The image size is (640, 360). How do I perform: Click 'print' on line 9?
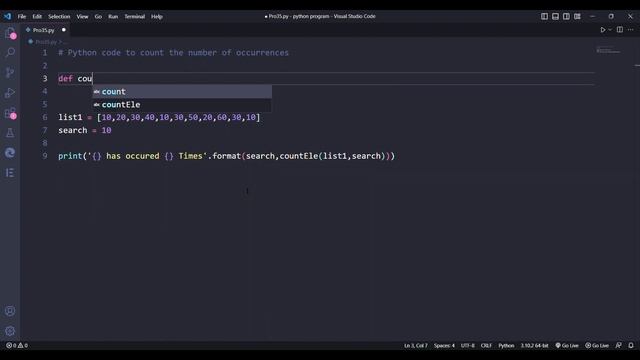pos(70,156)
